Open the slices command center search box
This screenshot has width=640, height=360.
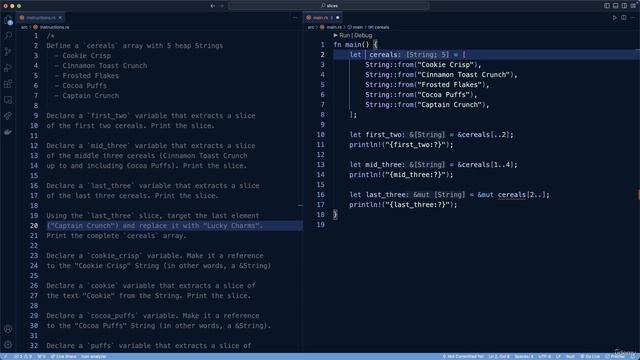coord(329,6)
